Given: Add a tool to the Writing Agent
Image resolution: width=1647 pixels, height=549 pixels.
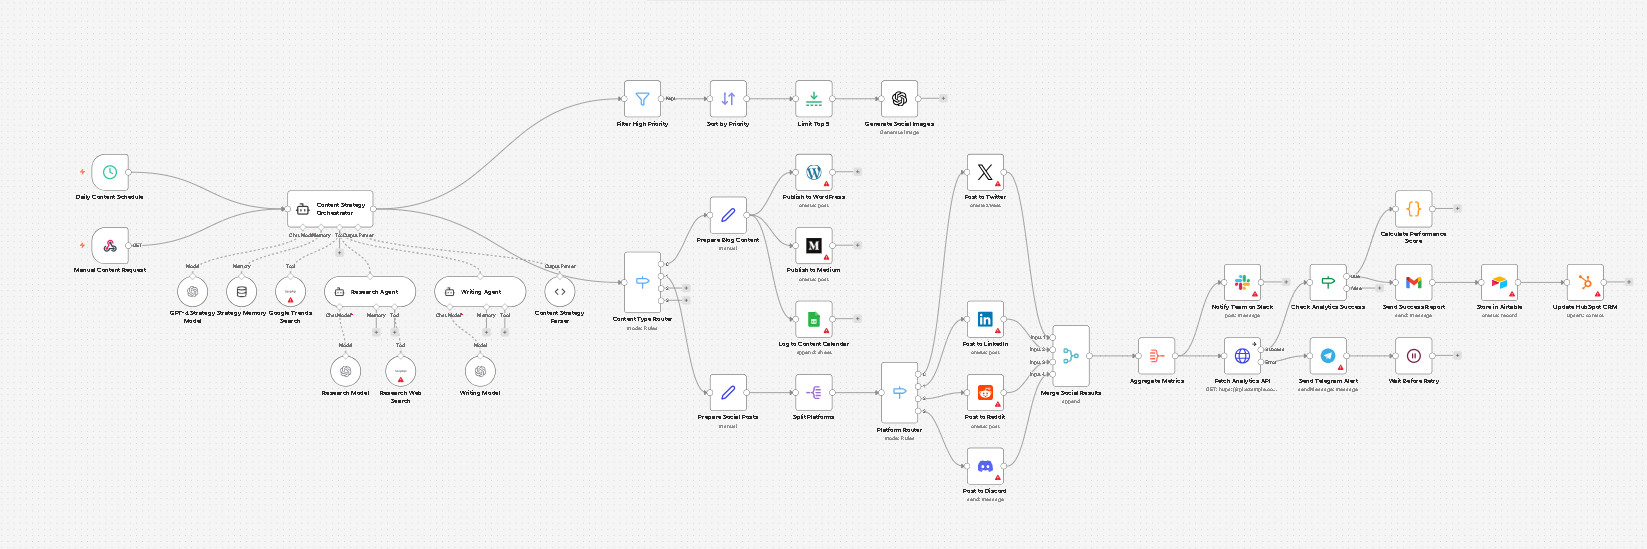Looking at the screenshot, I should (505, 332).
